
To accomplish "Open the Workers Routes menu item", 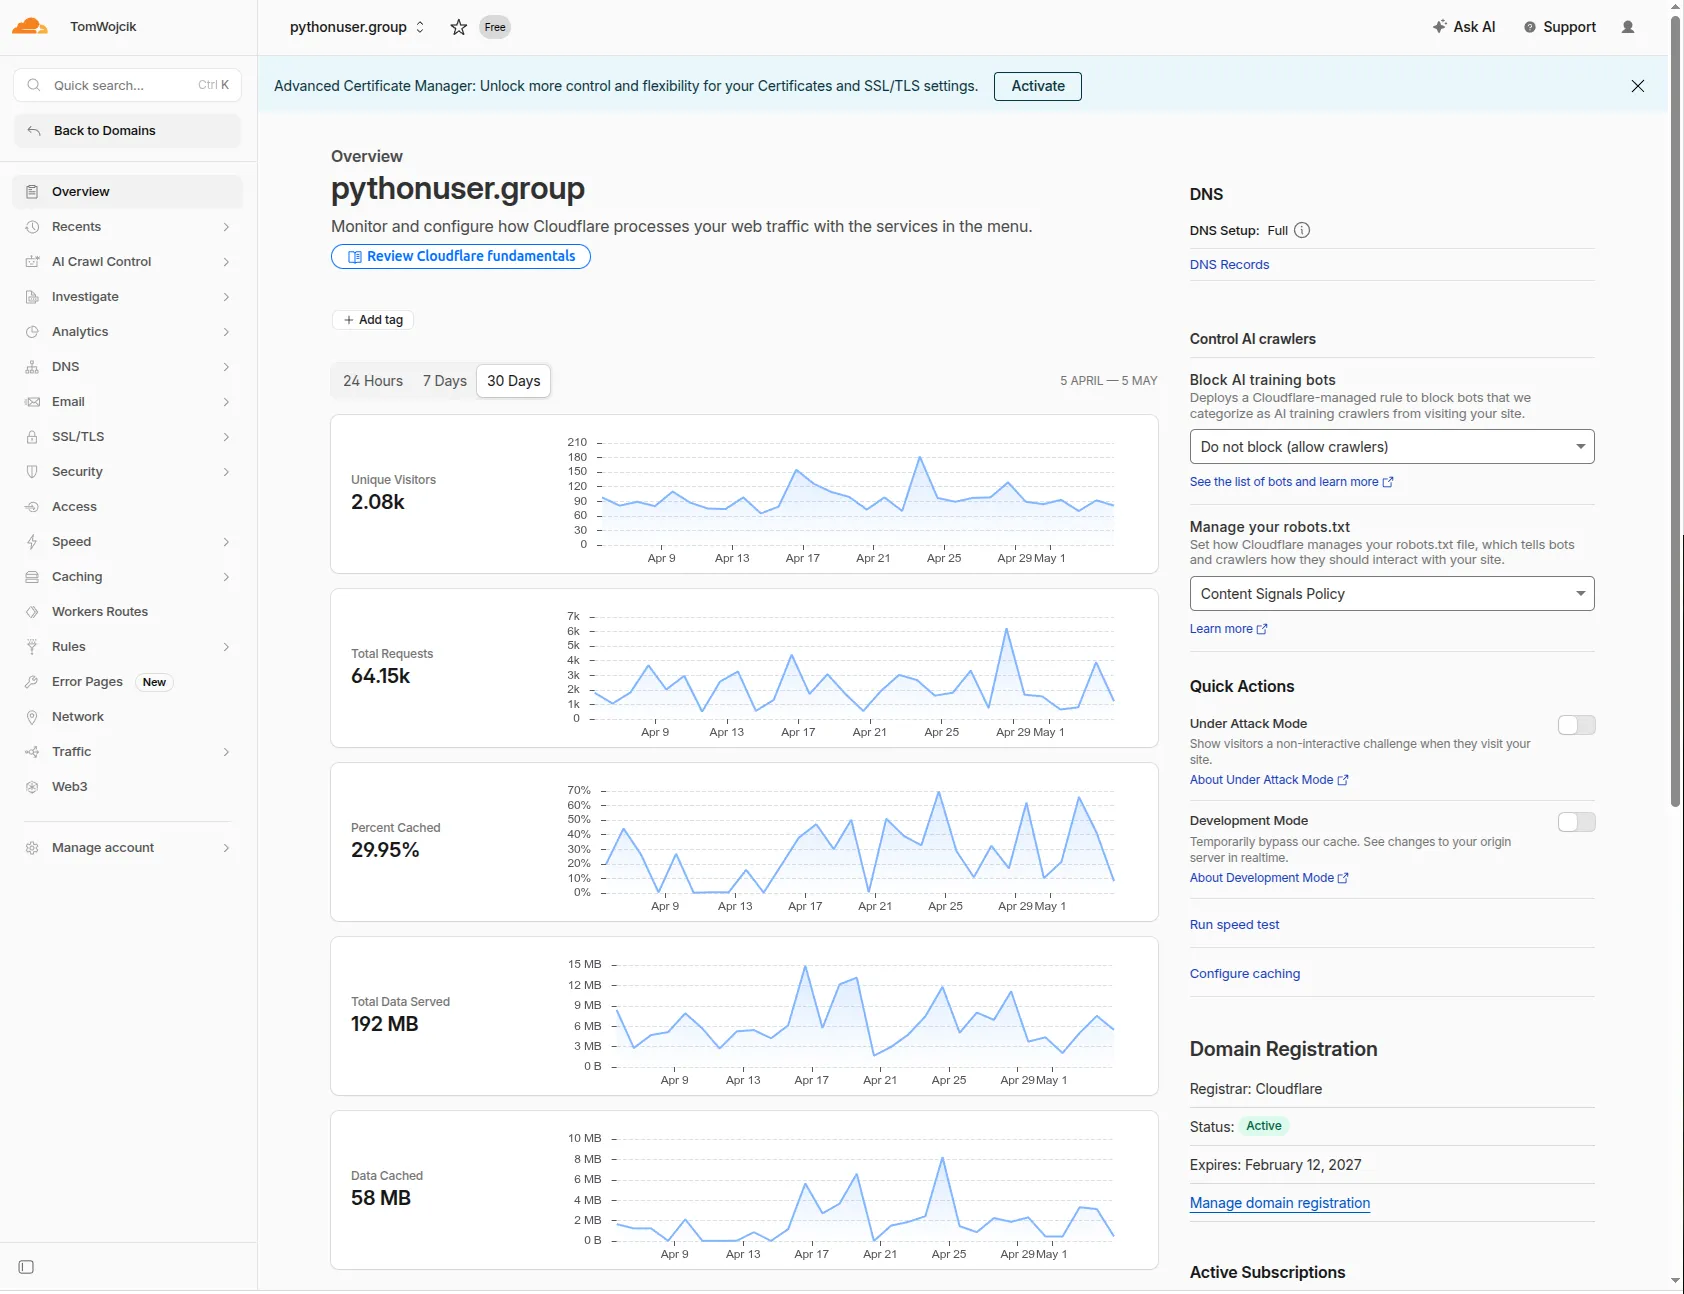I will click(128, 612).
